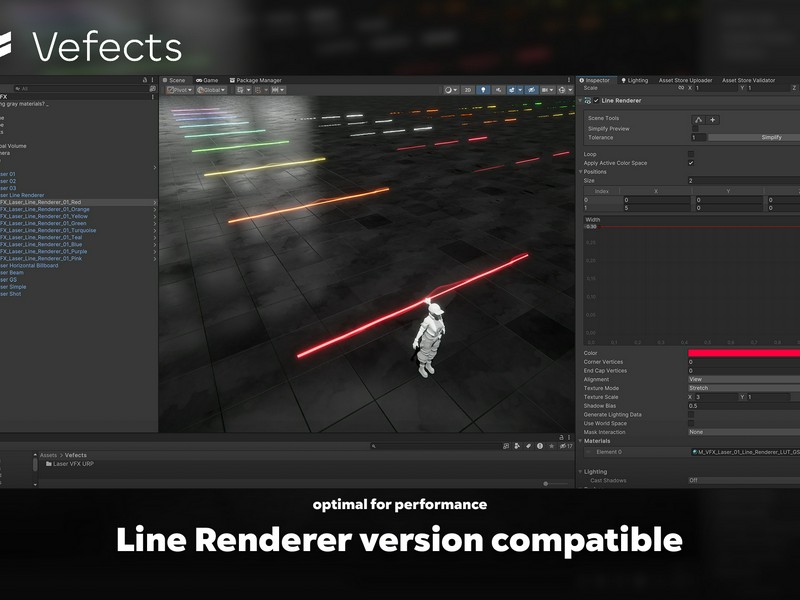Toggle hidden packages count icon showing 17
800x600 pixels.
tap(566, 446)
